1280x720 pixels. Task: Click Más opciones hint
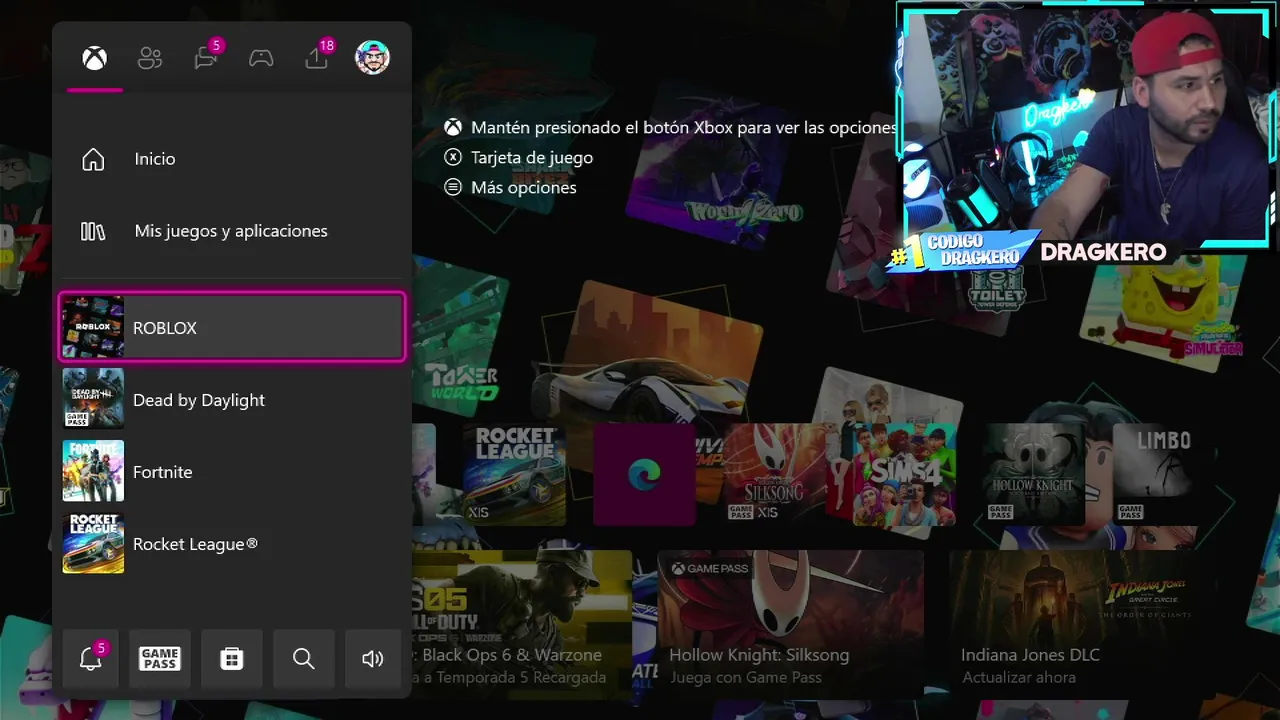tap(511, 187)
